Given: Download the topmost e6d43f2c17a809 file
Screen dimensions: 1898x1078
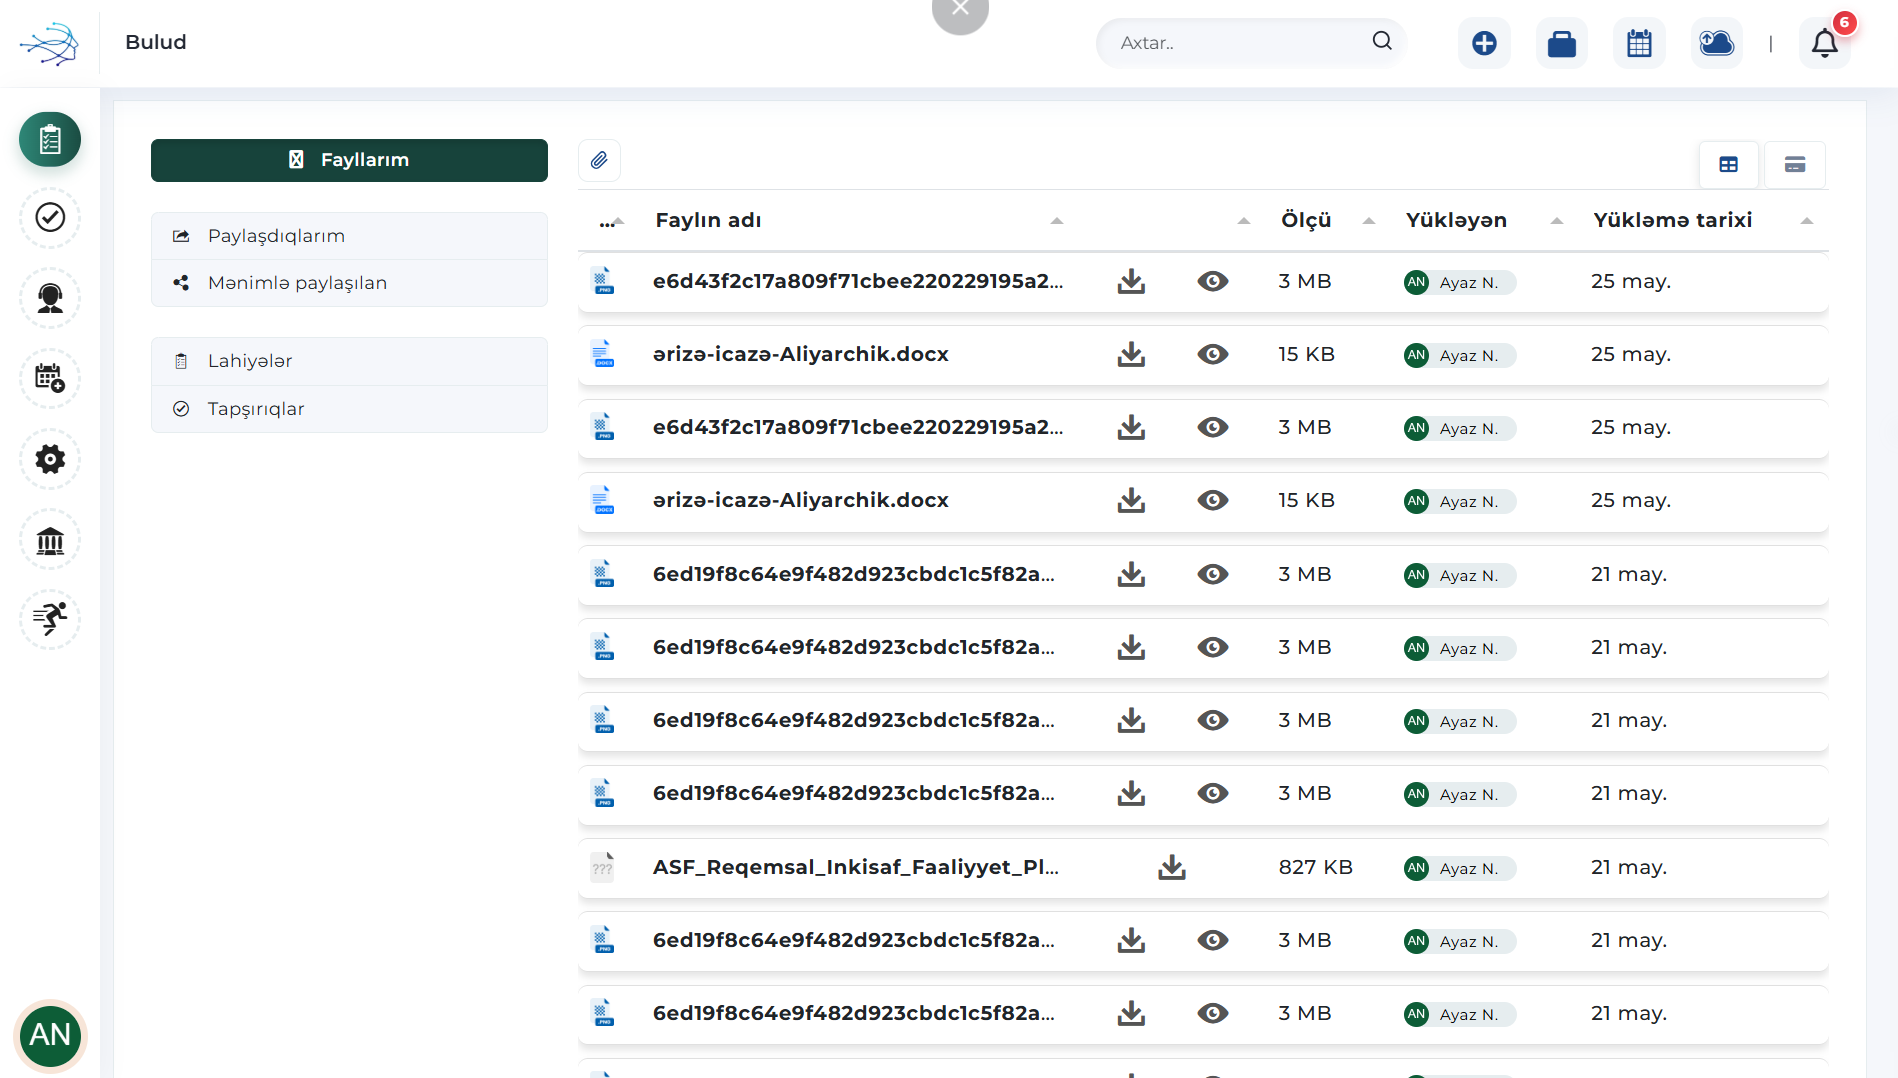Looking at the screenshot, I should pos(1131,281).
